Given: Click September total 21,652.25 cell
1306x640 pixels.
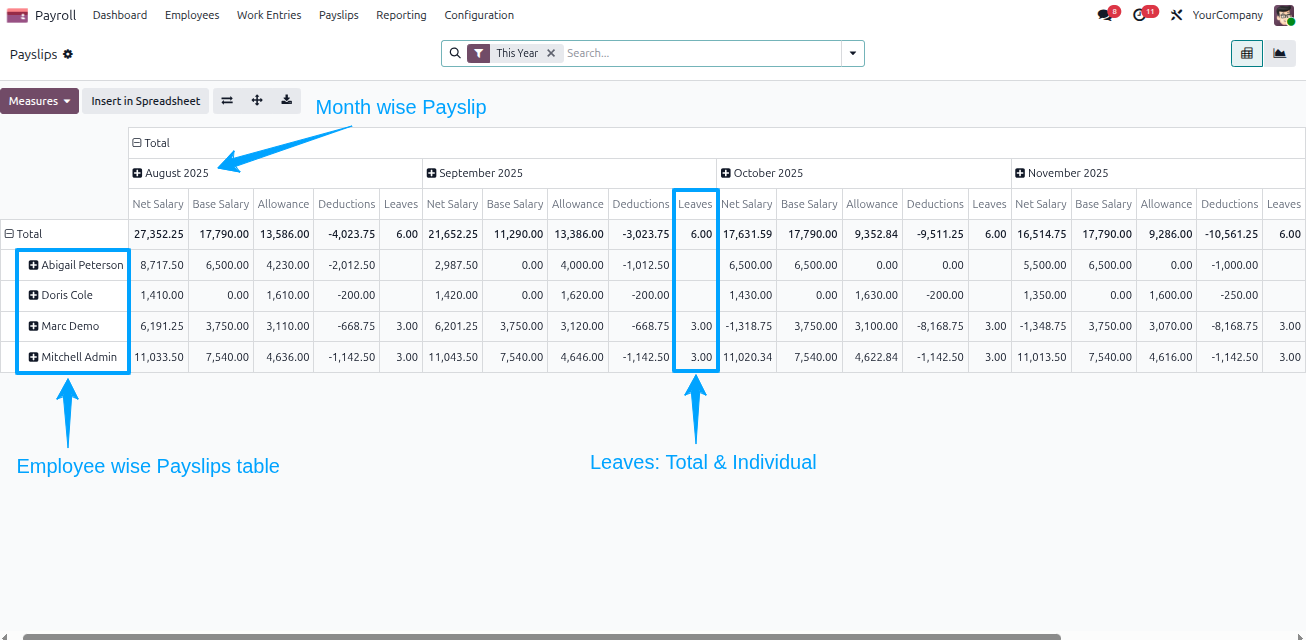Looking at the screenshot, I should 452,234.
